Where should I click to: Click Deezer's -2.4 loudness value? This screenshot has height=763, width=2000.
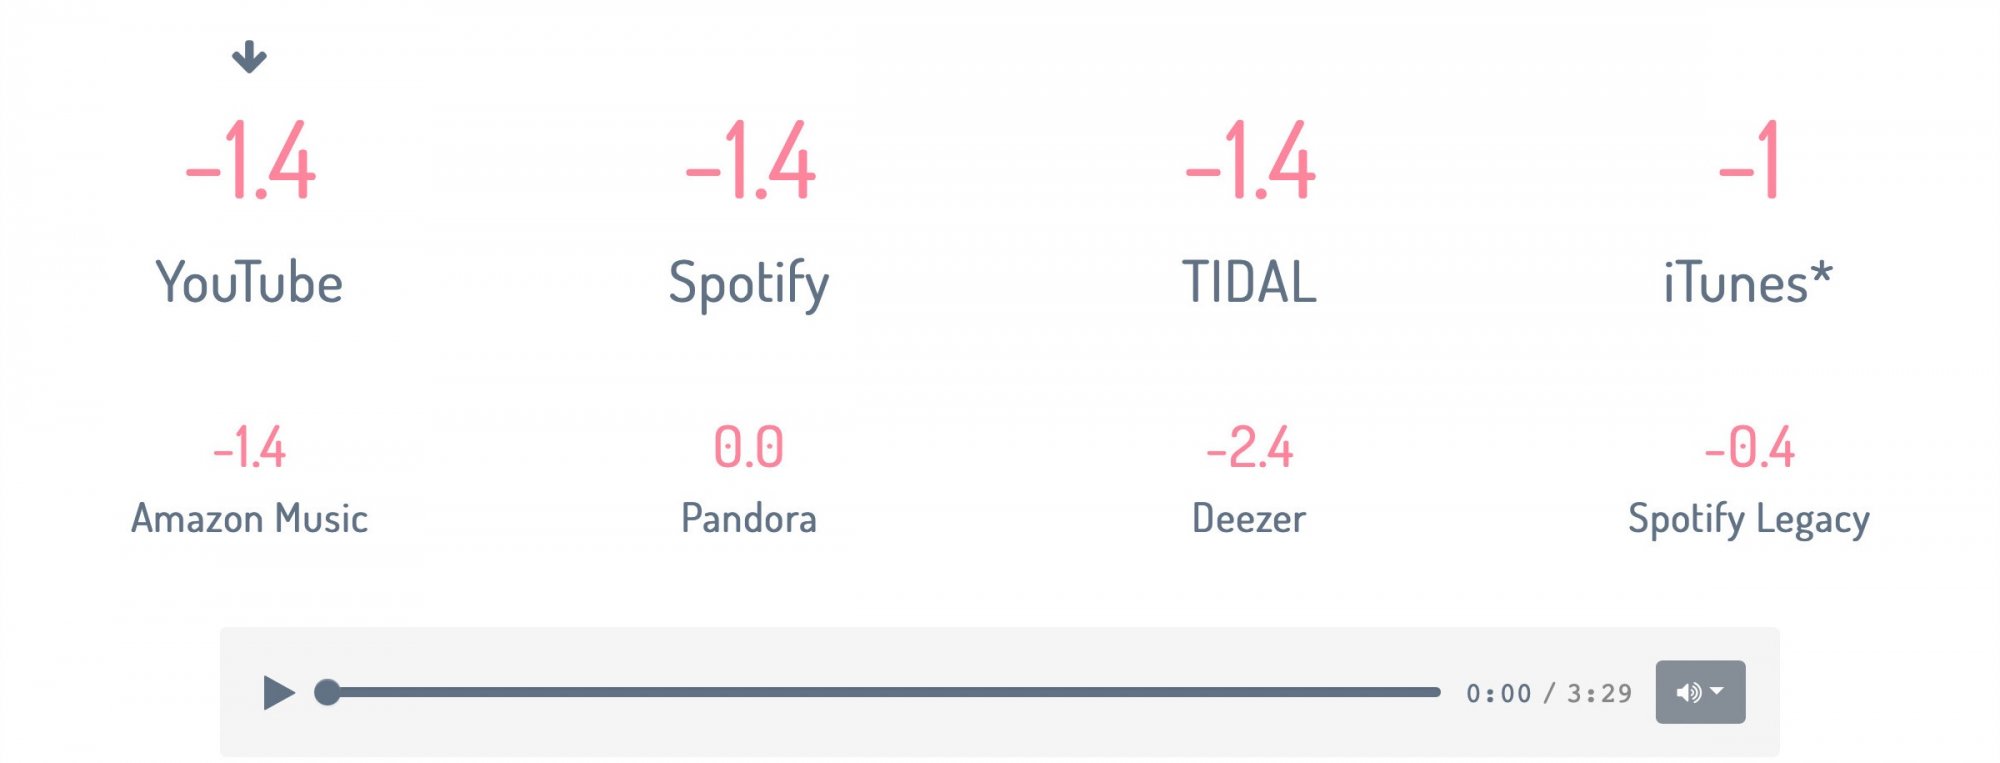1249,447
